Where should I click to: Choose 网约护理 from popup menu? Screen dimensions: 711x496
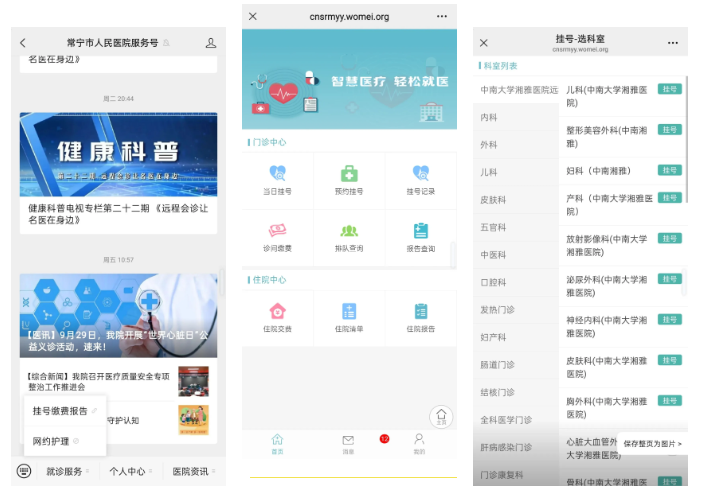[54, 441]
